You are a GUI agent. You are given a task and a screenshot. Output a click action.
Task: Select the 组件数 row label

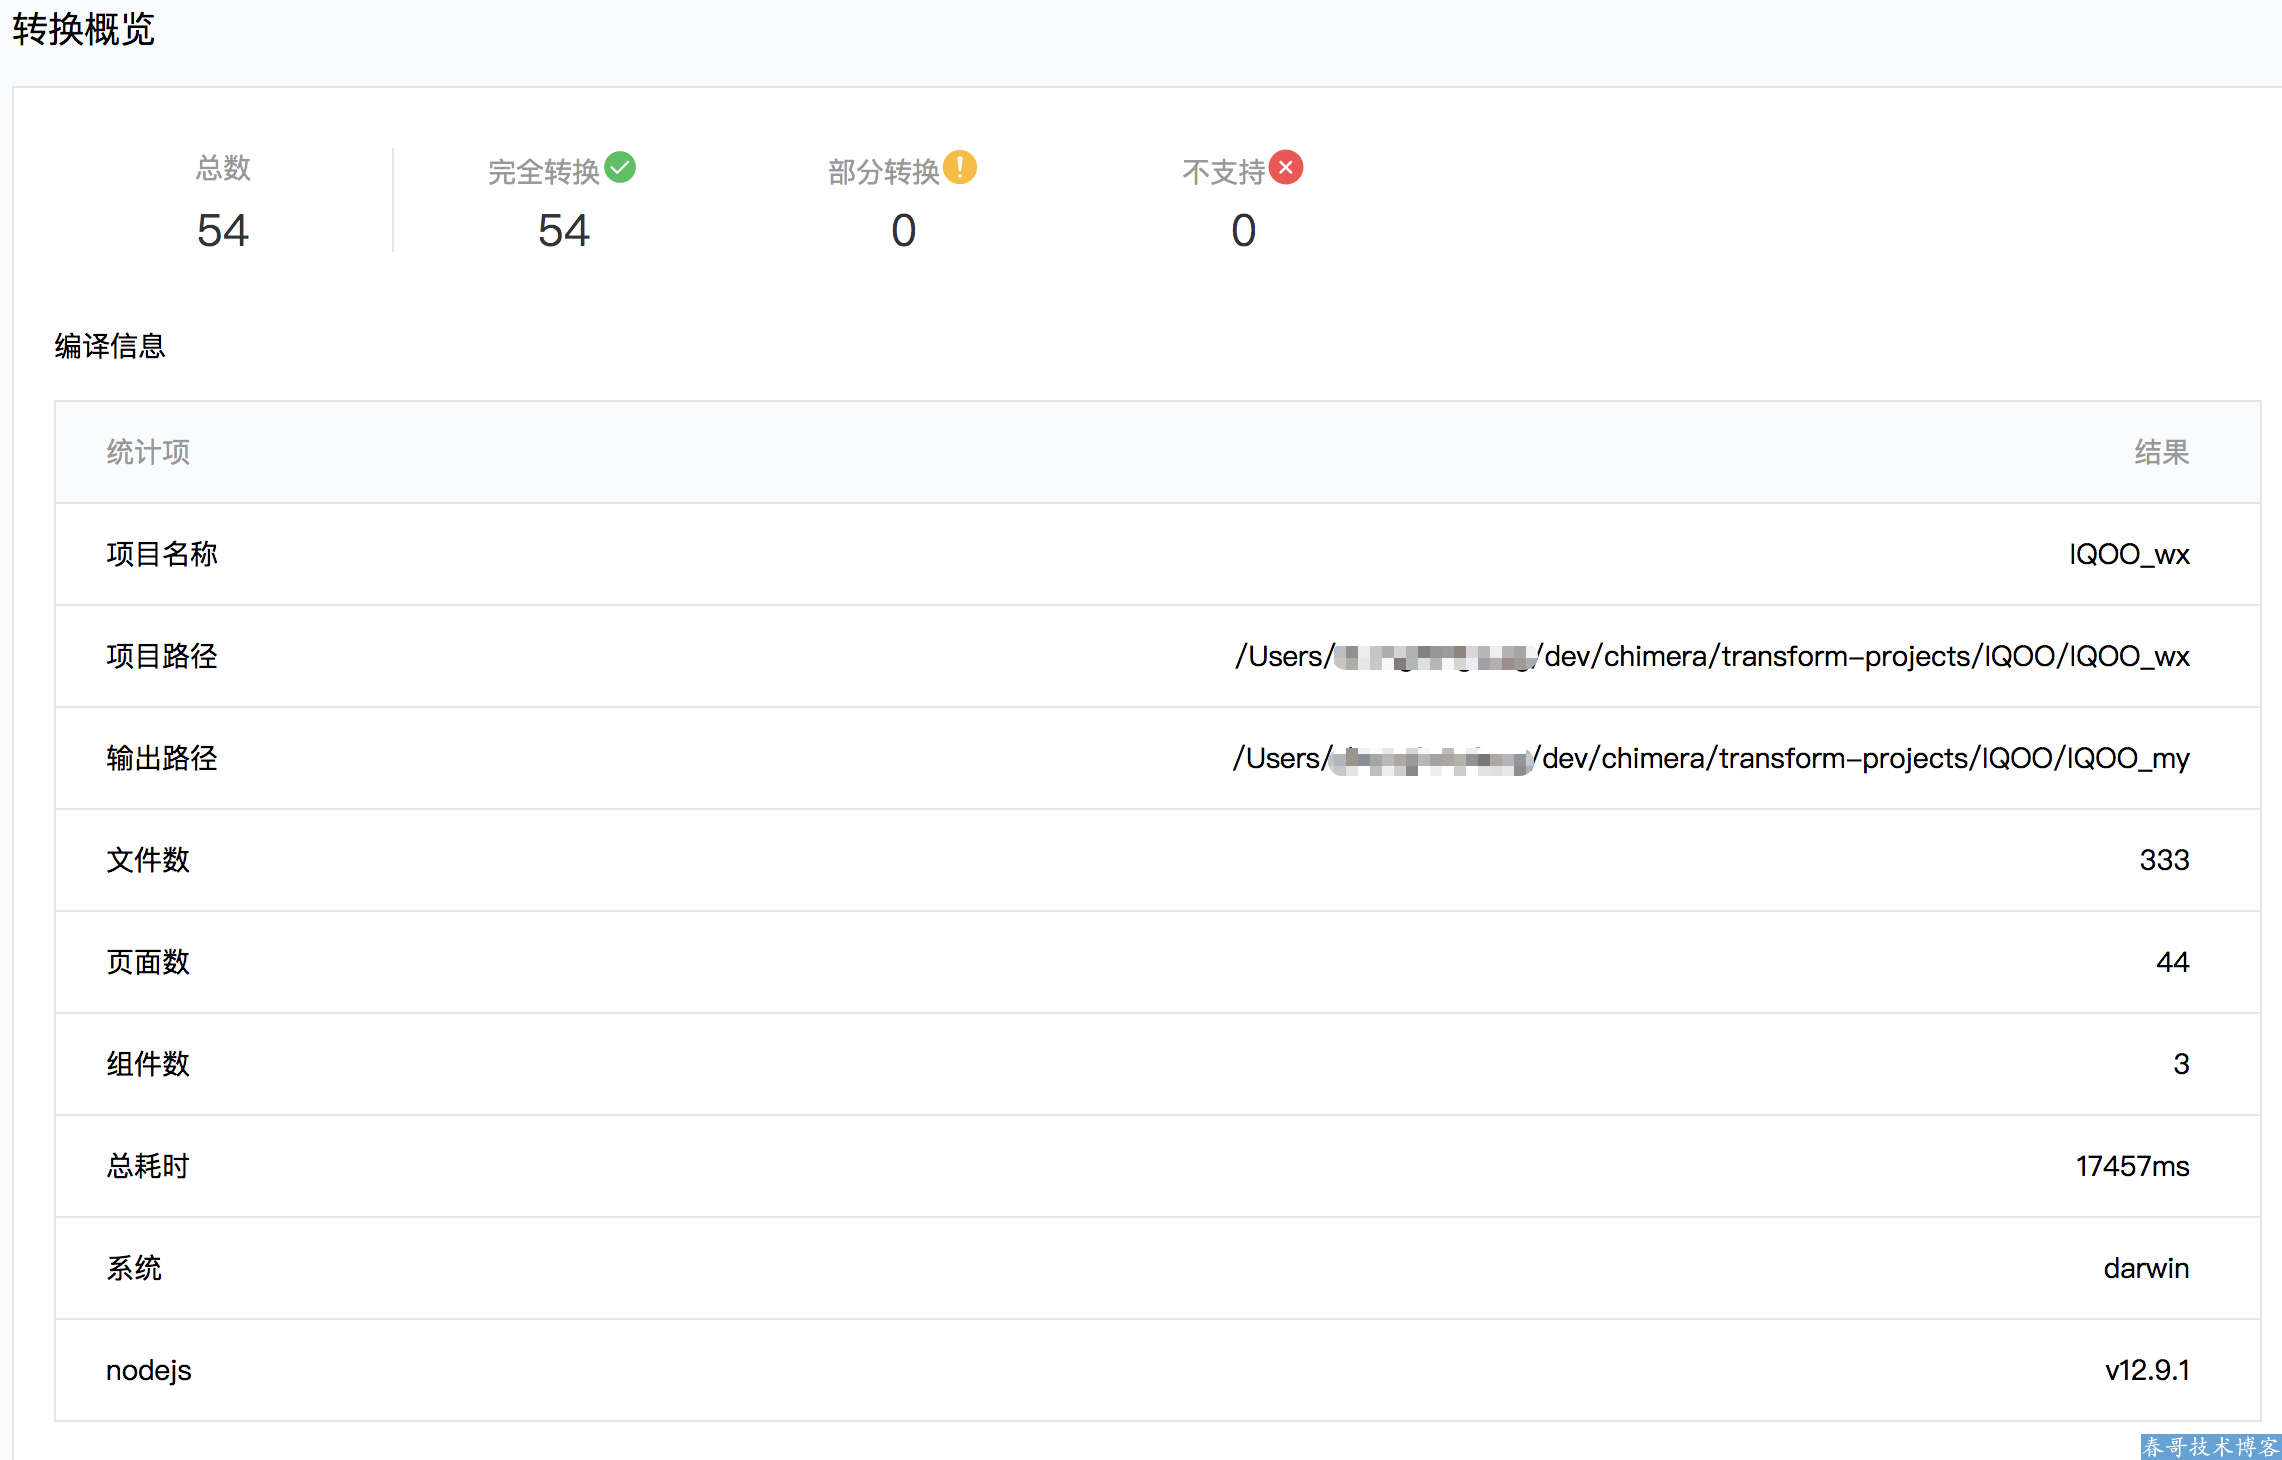pyautogui.click(x=148, y=1064)
